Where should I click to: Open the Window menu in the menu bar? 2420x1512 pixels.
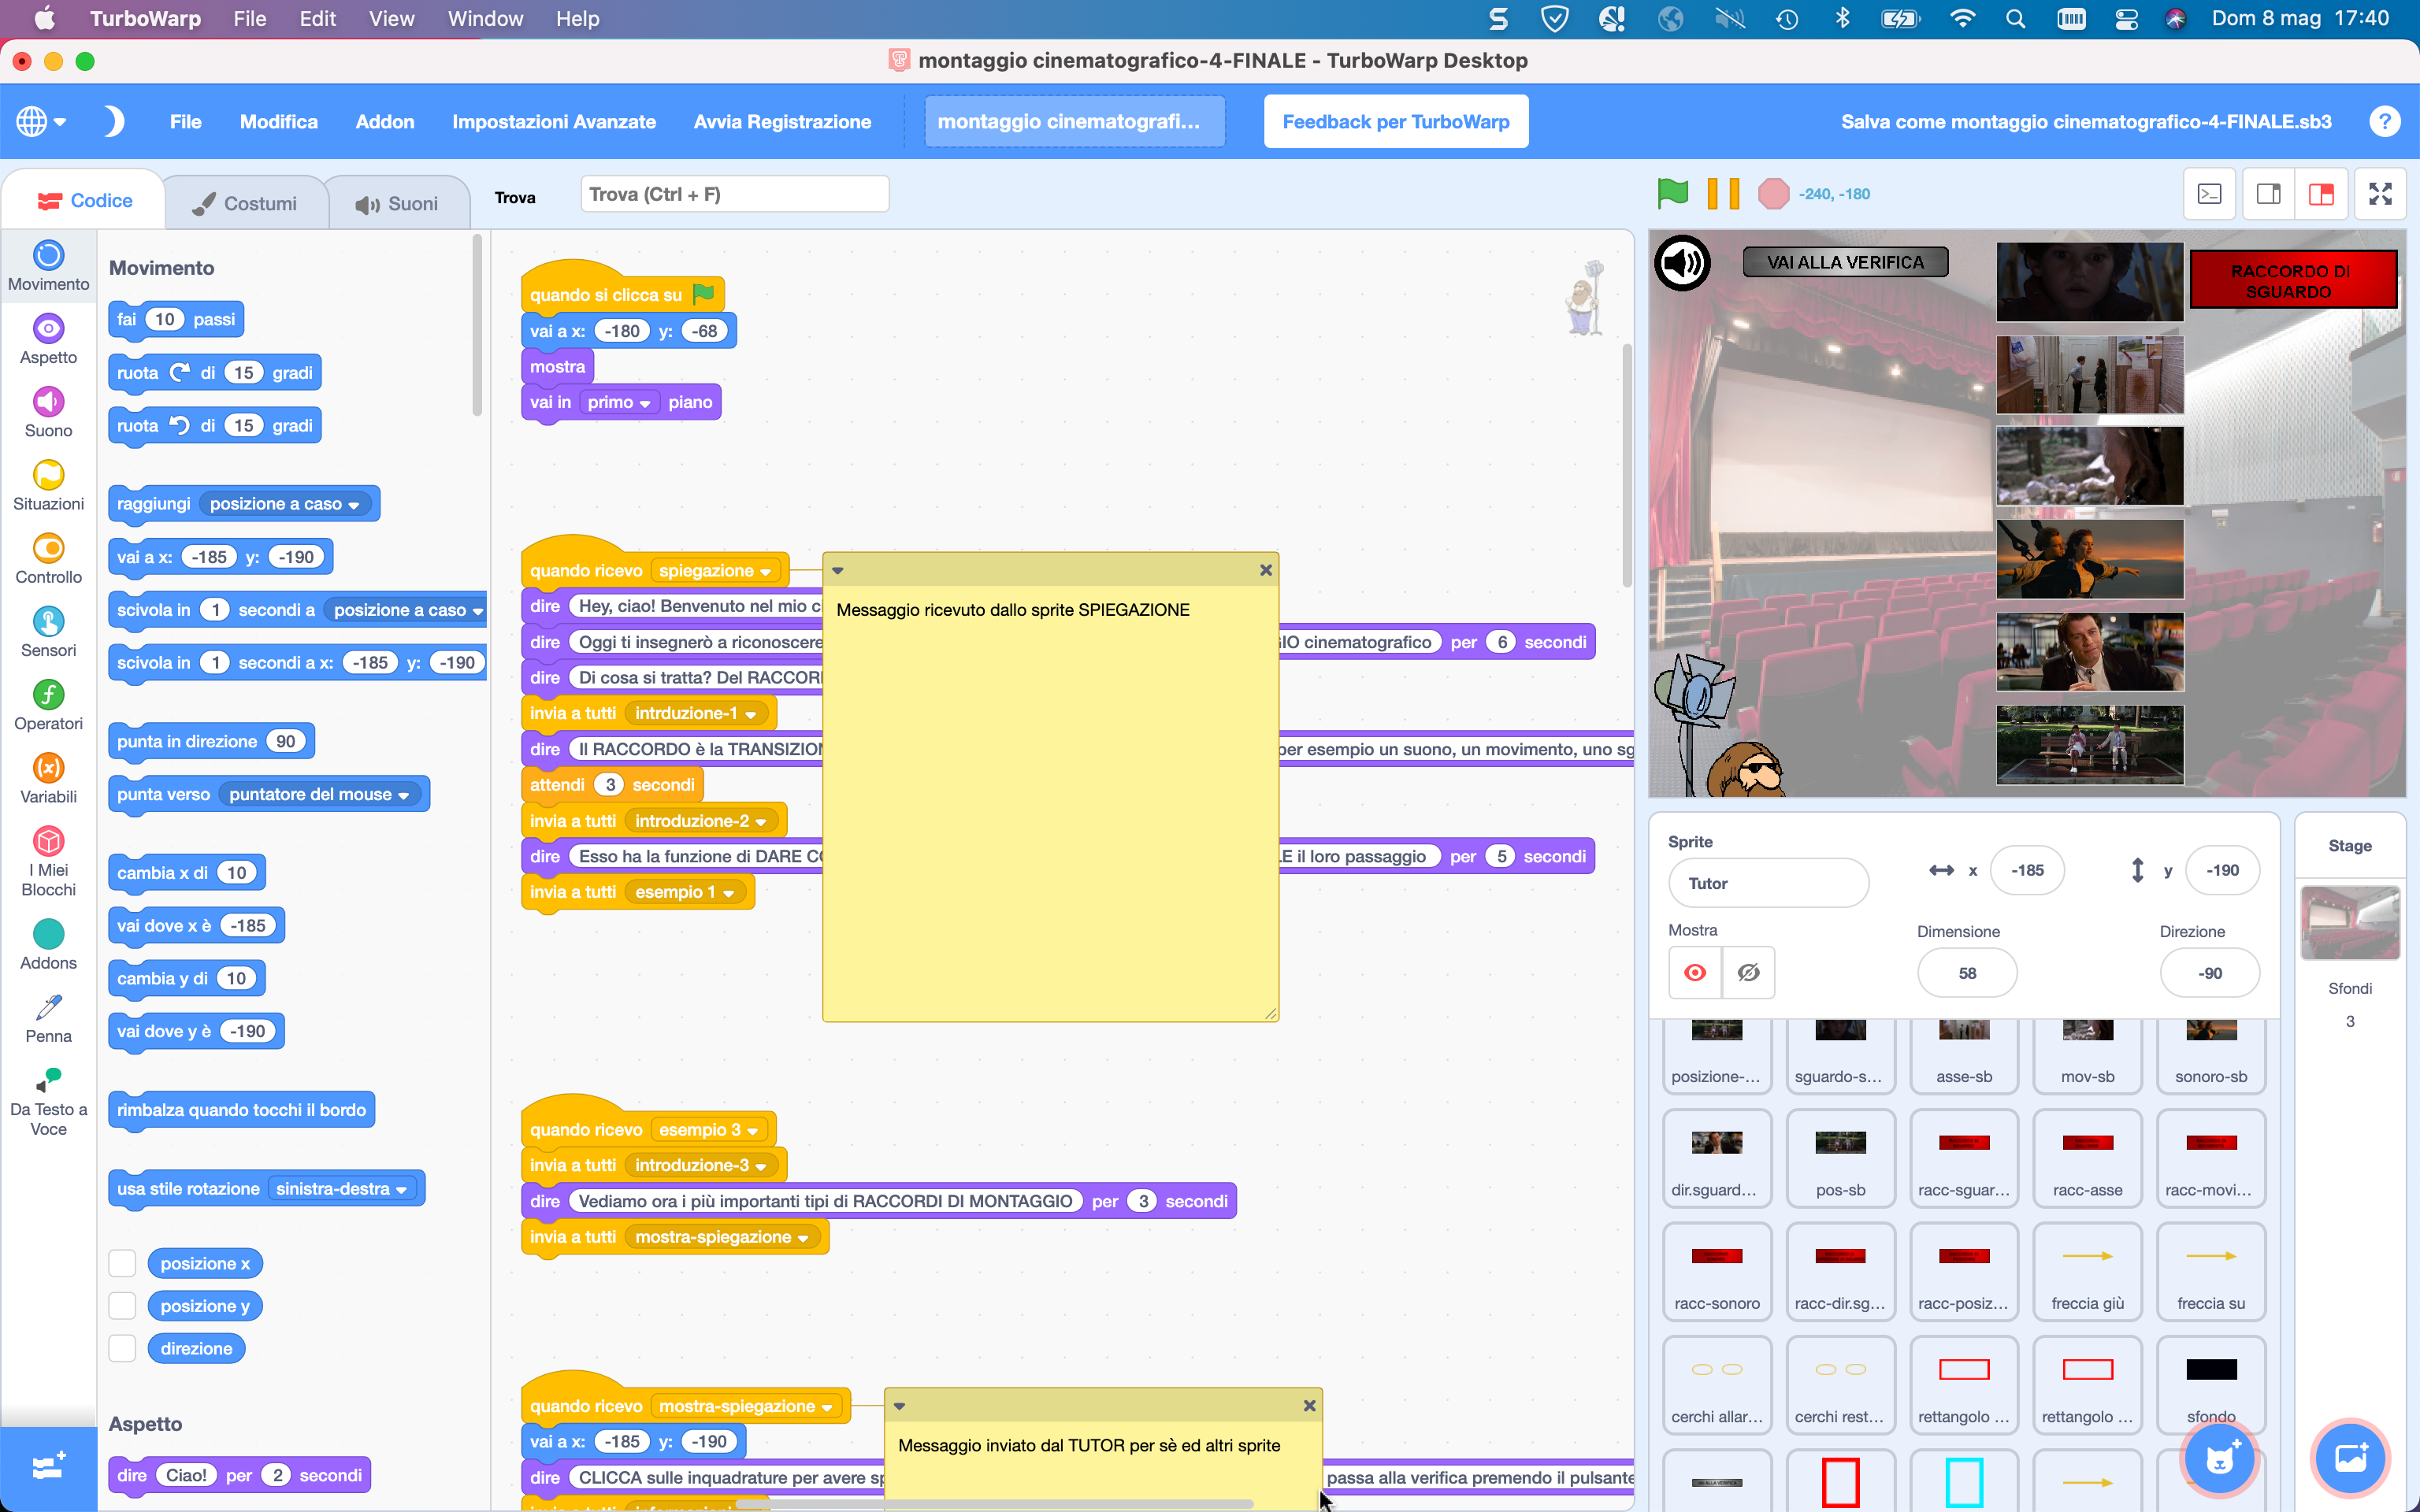pos(485,18)
